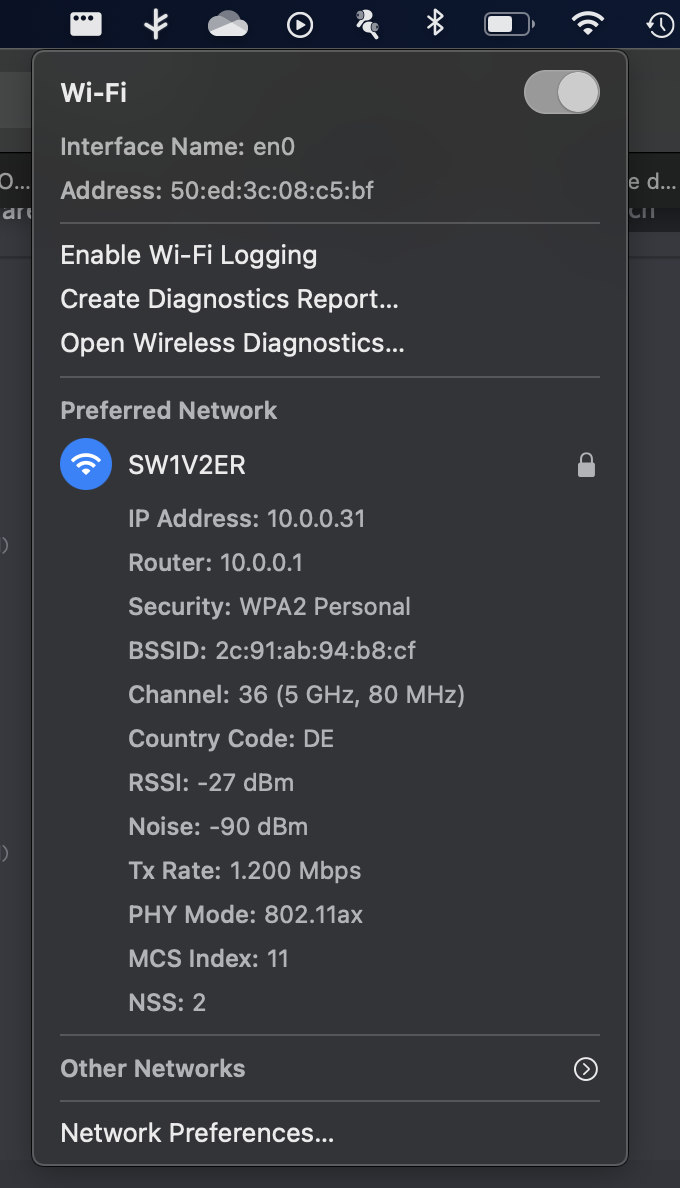Click the Wi-Fi panel title
This screenshot has height=1188, width=680.
coord(94,93)
